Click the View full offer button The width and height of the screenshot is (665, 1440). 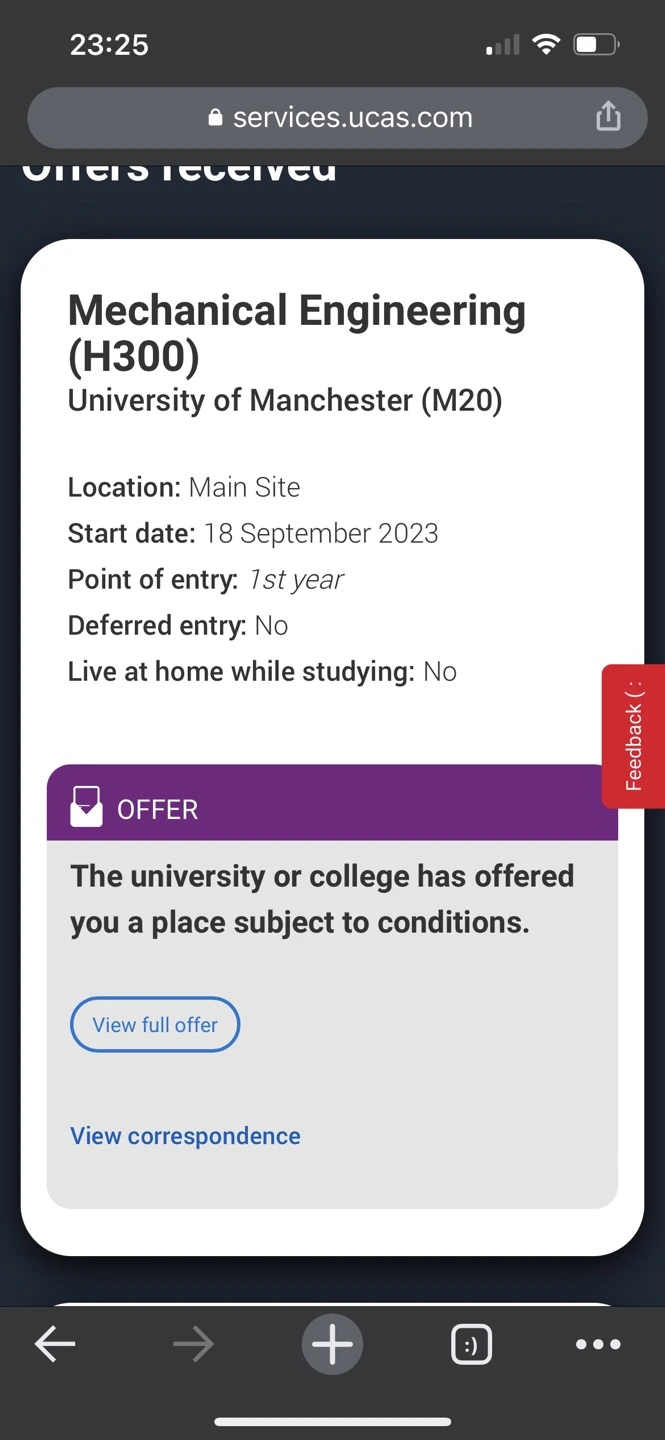point(155,1024)
